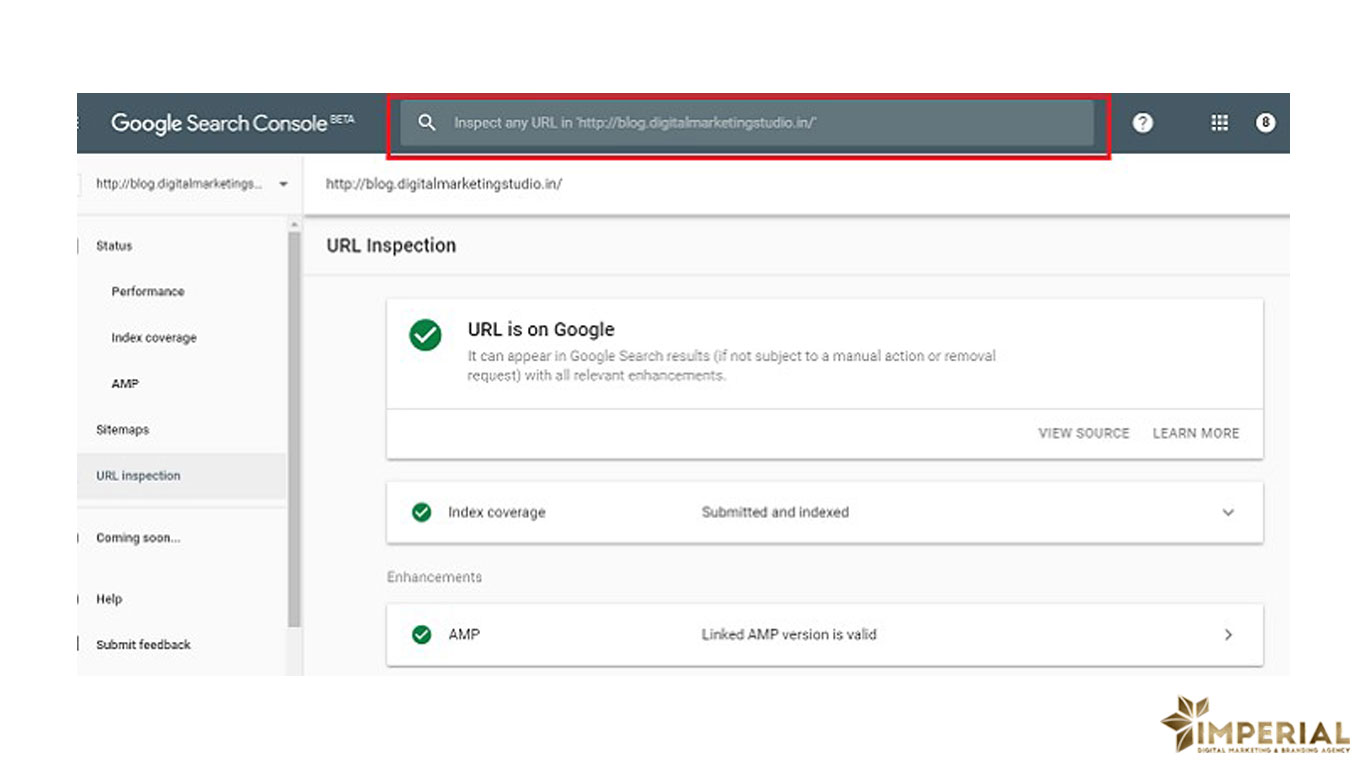This screenshot has width=1366, height=768.
Task: Click the VIEW SOURCE button
Action: (1083, 433)
